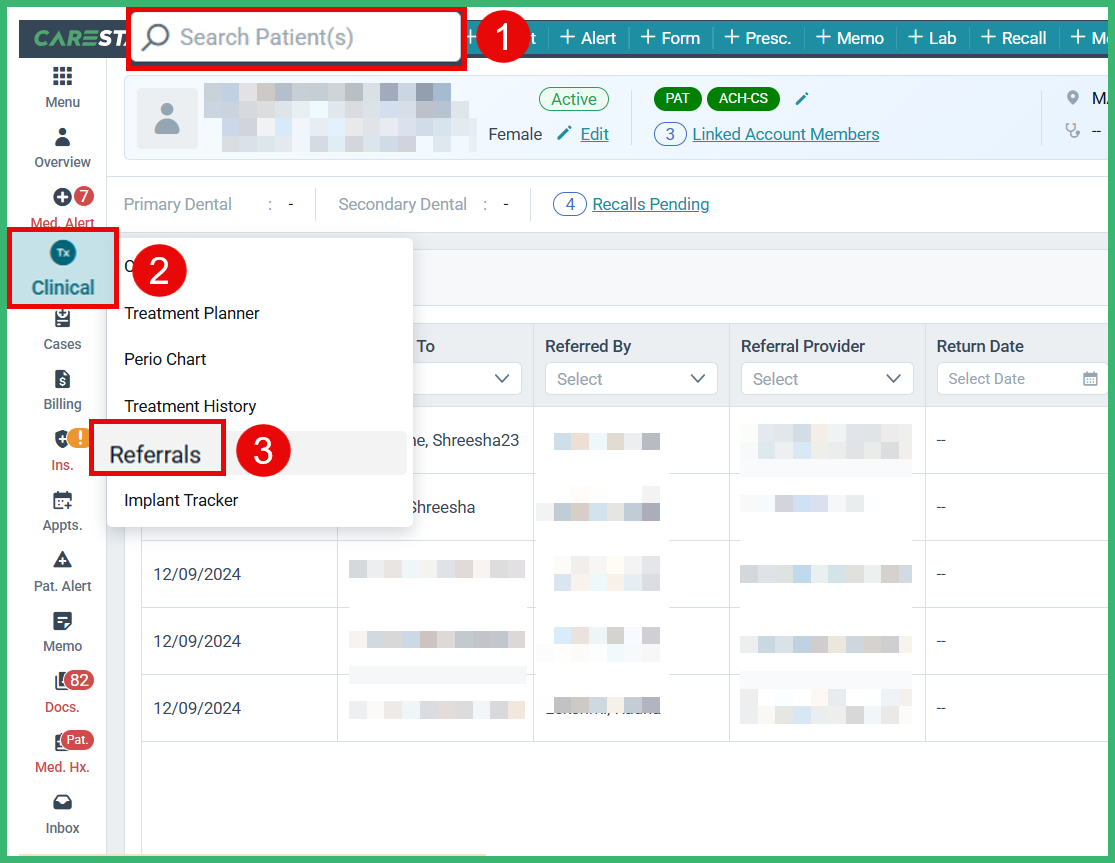Click the PAT tag
Image resolution: width=1115 pixels, height=863 pixels.
678,99
